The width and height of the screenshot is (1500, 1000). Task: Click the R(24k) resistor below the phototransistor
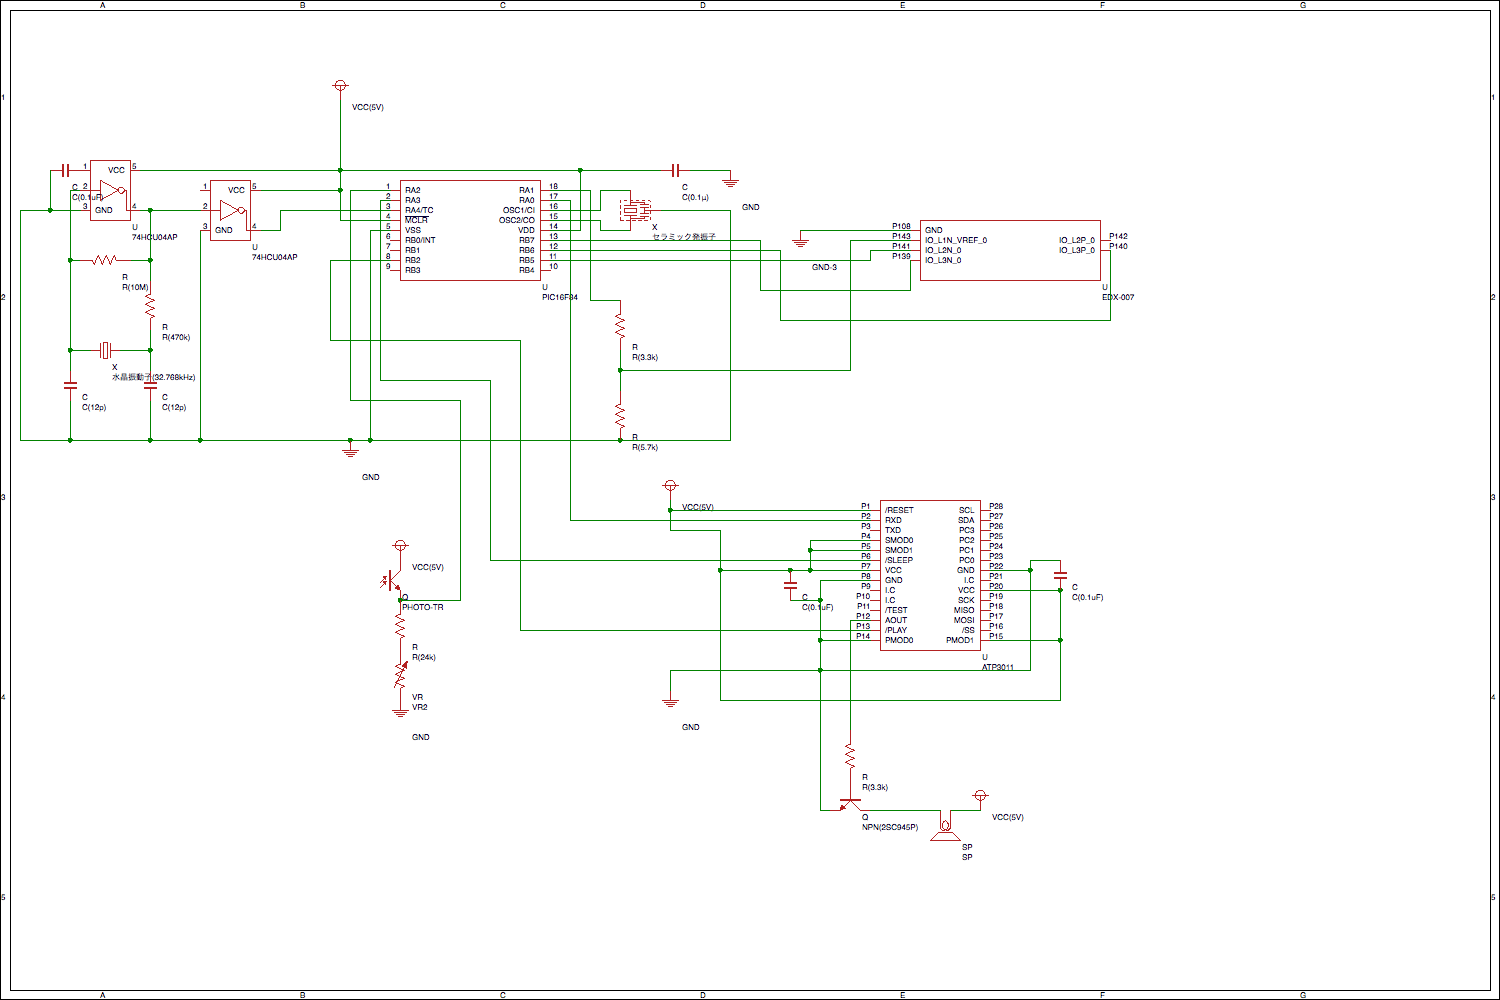pos(400,627)
